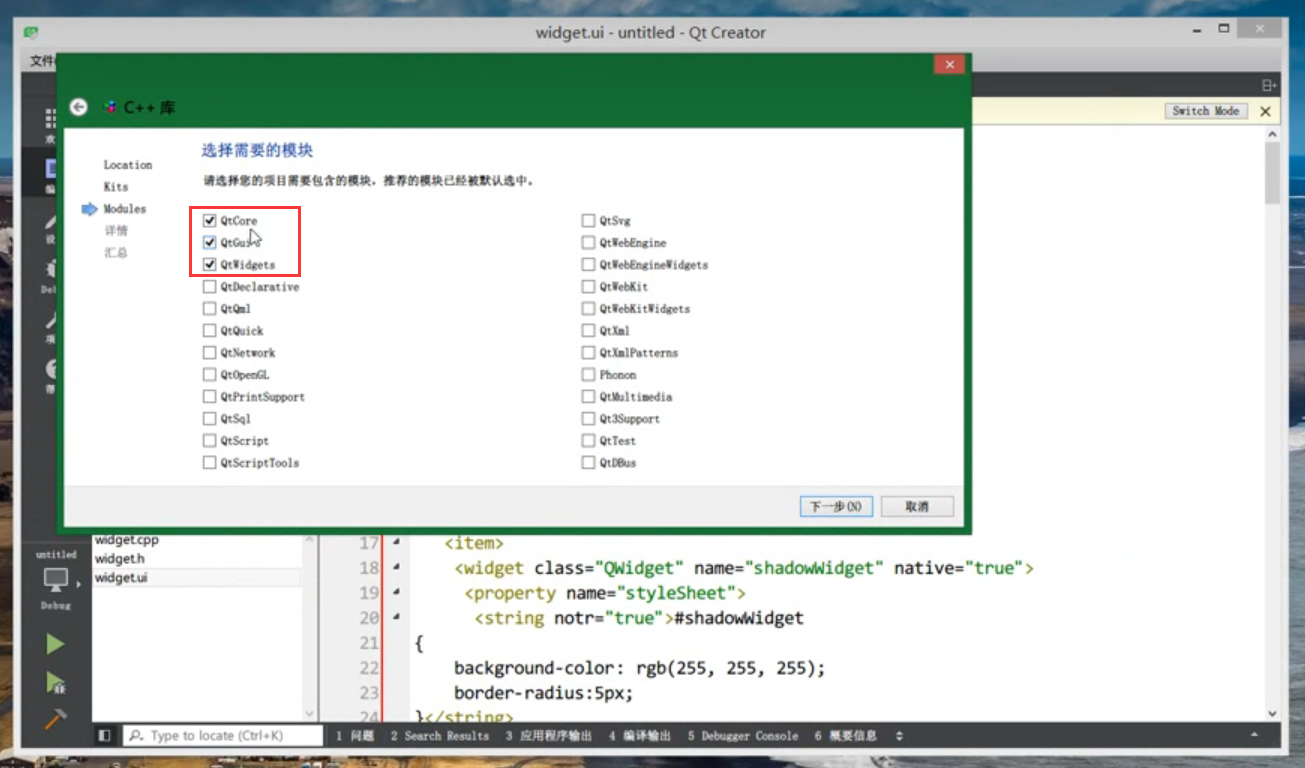Click the editor's vertical scrollbar thumb

coord(1272,173)
